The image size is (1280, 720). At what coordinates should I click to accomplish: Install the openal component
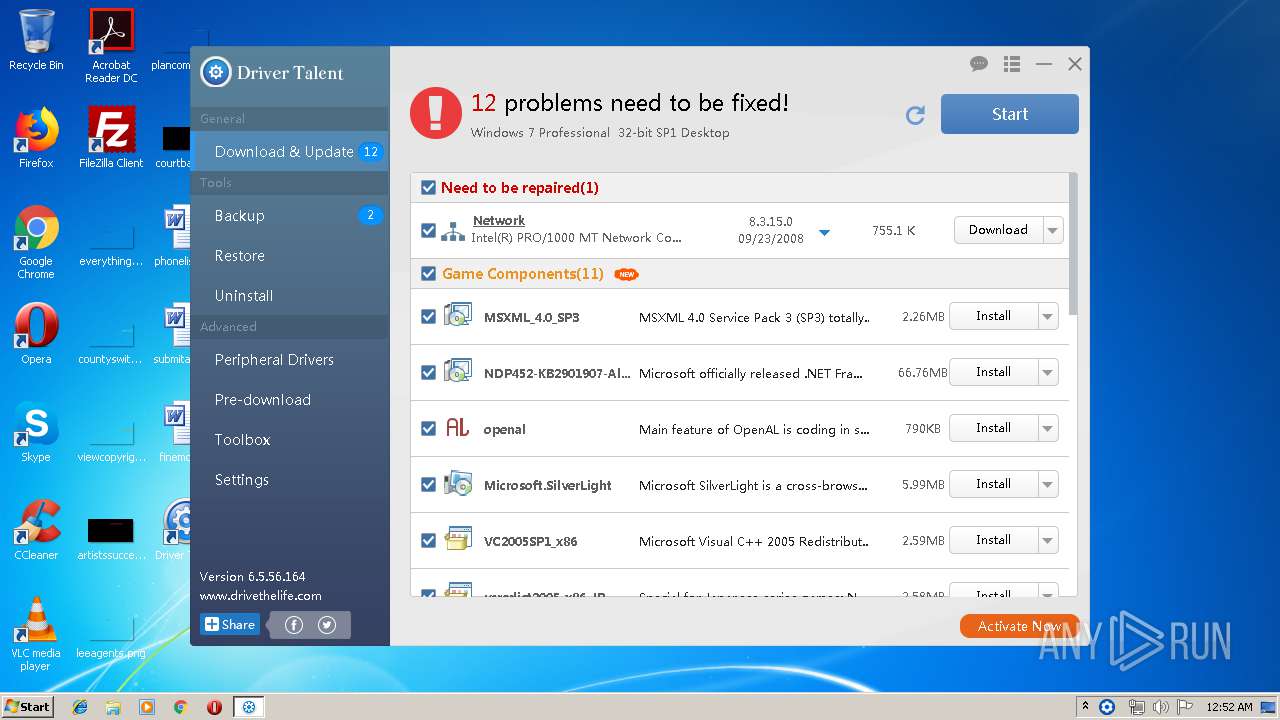(x=993, y=428)
